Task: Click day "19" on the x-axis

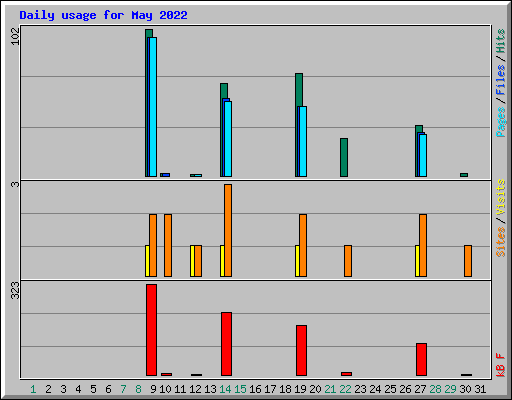Action: [x=300, y=389]
